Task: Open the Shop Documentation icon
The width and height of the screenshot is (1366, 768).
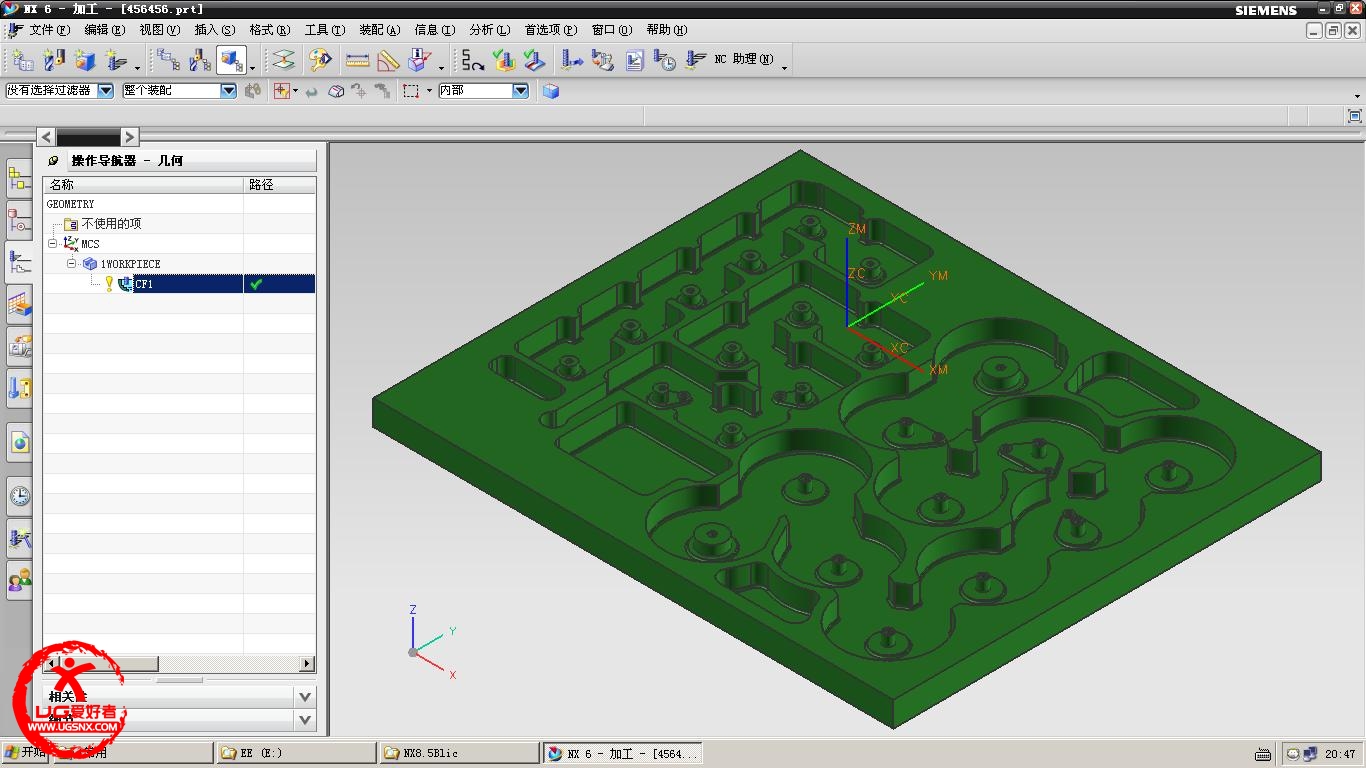Action: click(x=634, y=61)
